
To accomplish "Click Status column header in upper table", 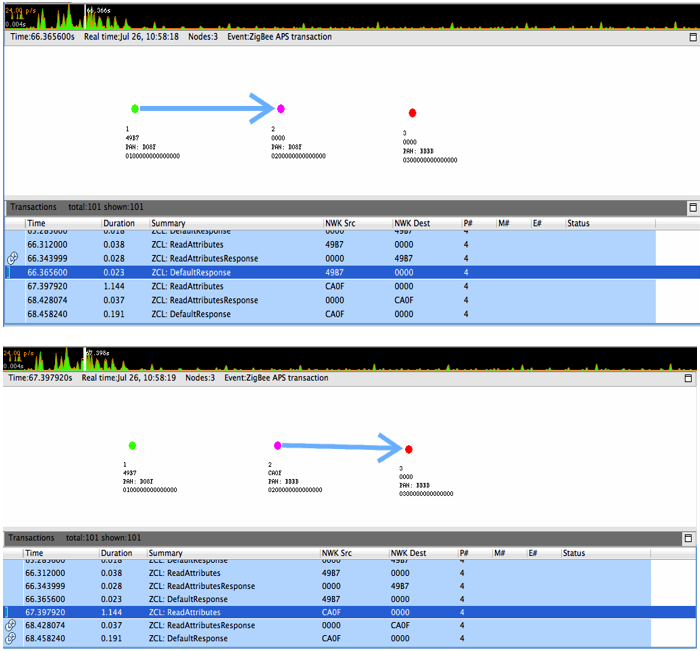I will 610,223.
